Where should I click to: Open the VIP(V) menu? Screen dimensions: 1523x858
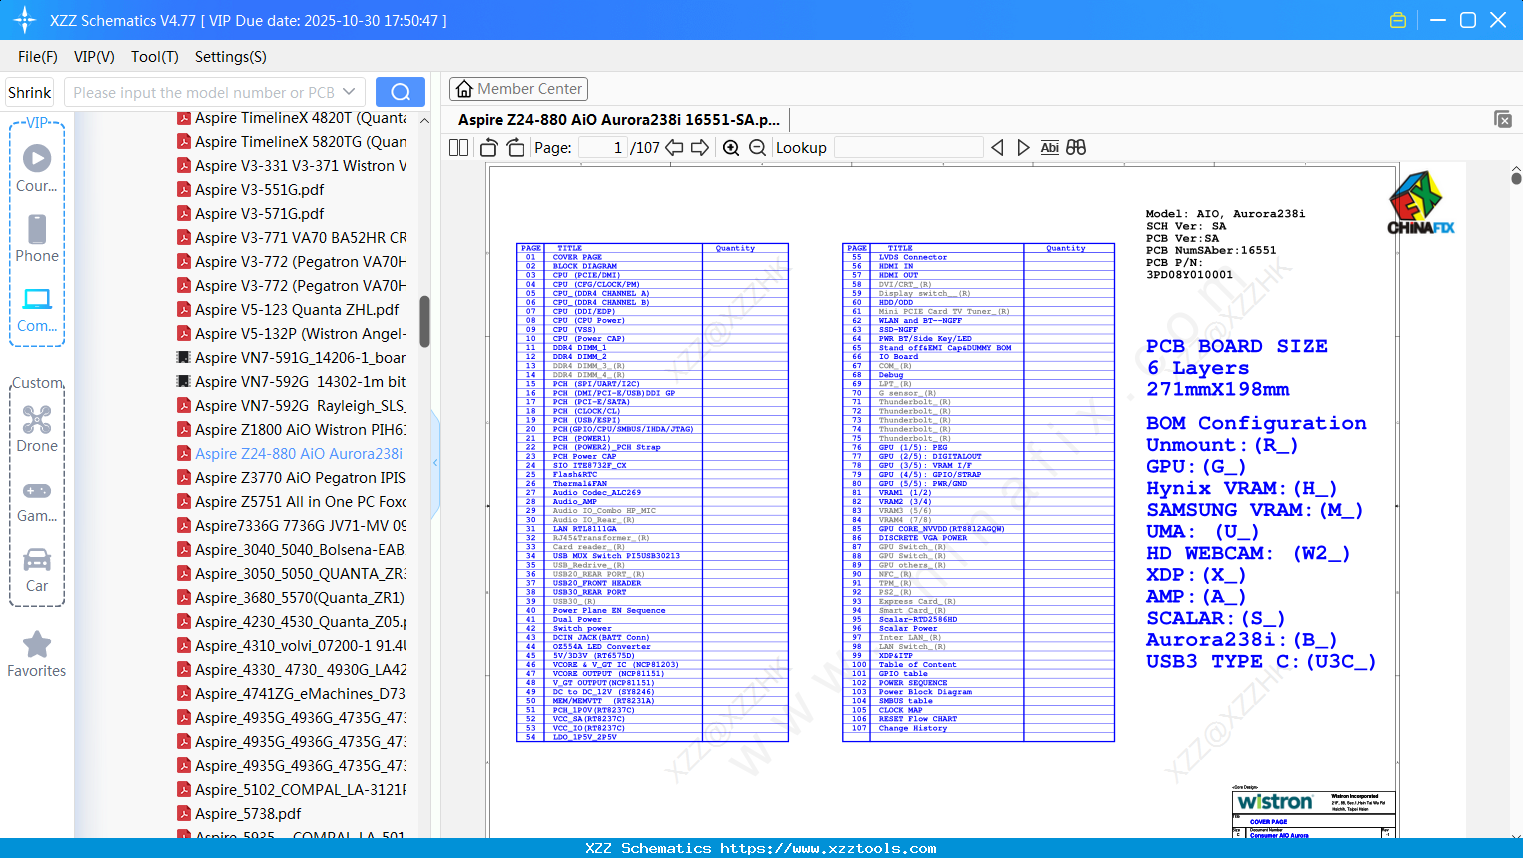click(x=94, y=57)
